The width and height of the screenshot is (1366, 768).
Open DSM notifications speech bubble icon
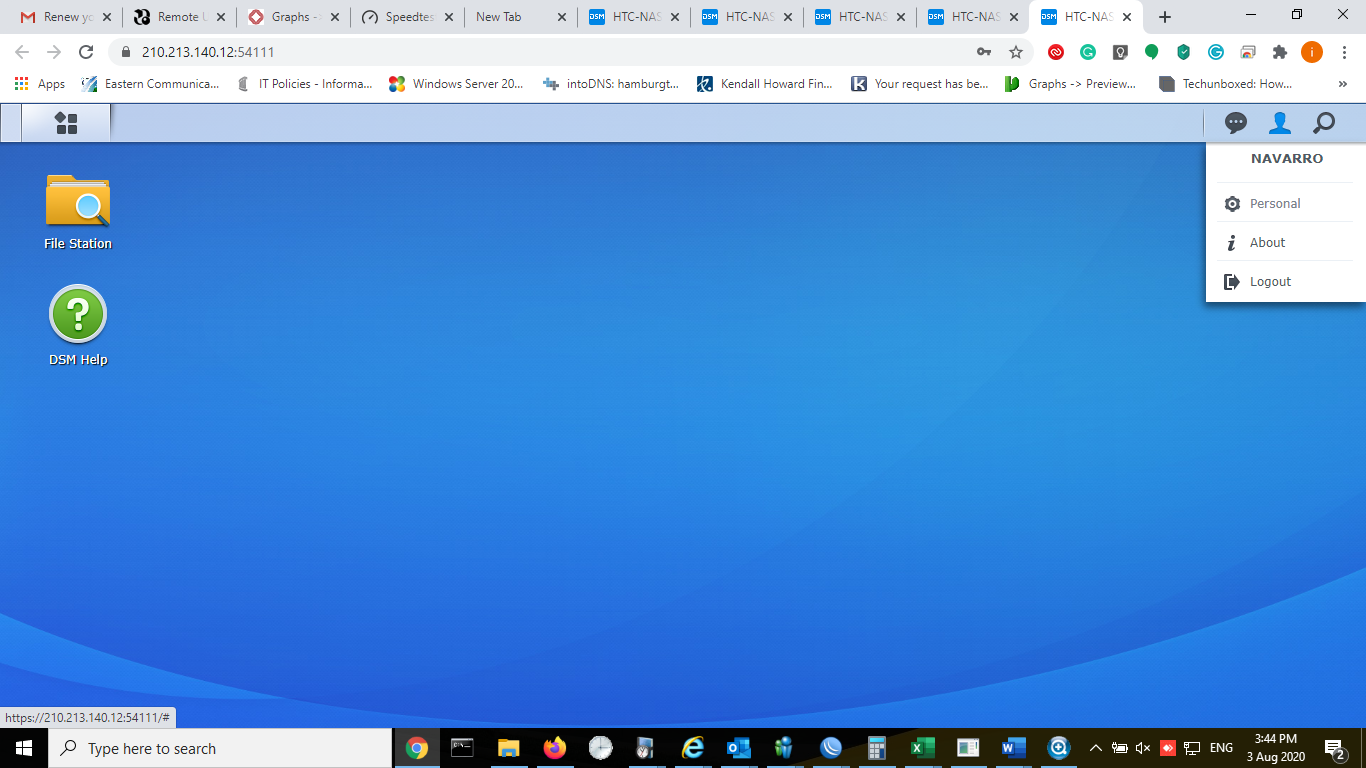pos(1236,123)
